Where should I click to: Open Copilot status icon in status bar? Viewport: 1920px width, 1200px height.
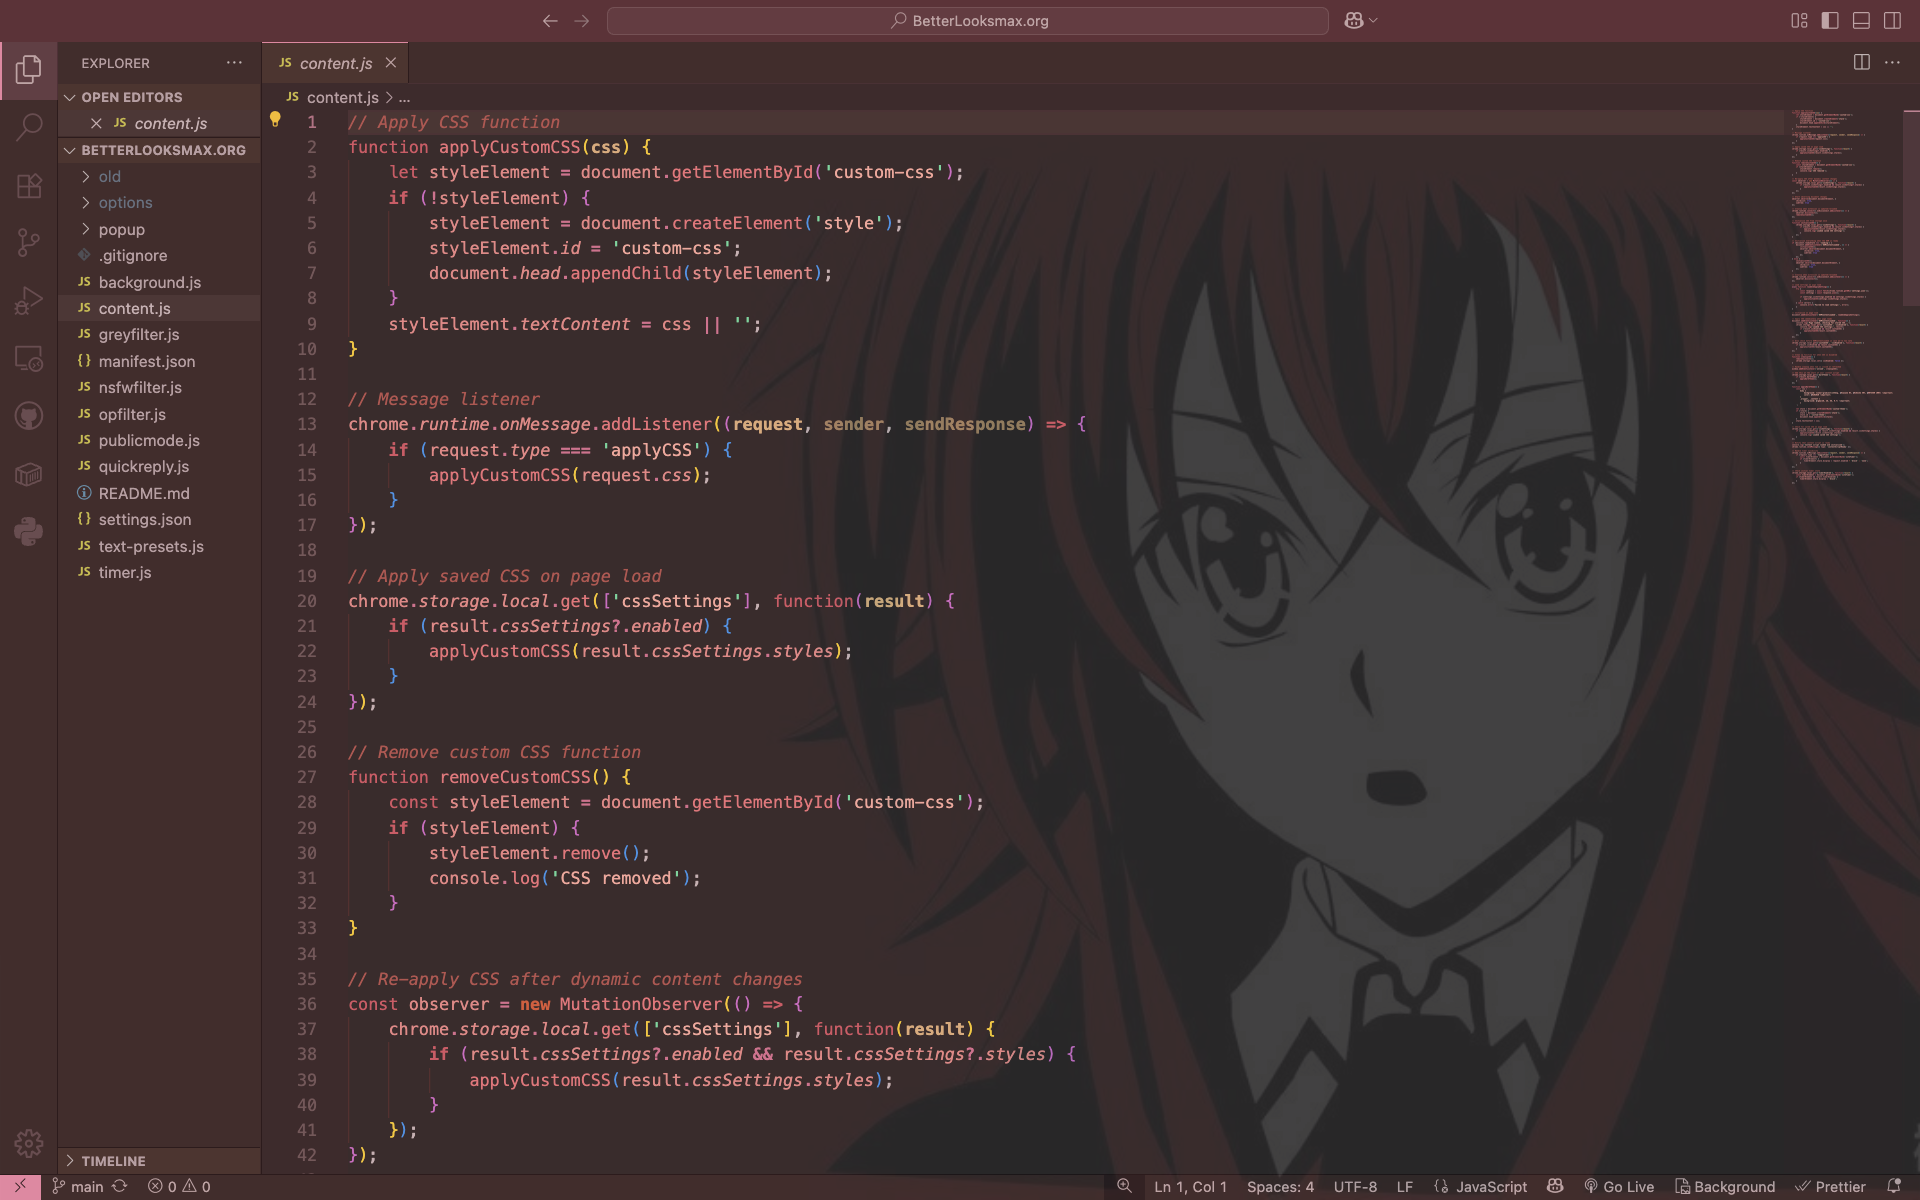point(1555,1186)
